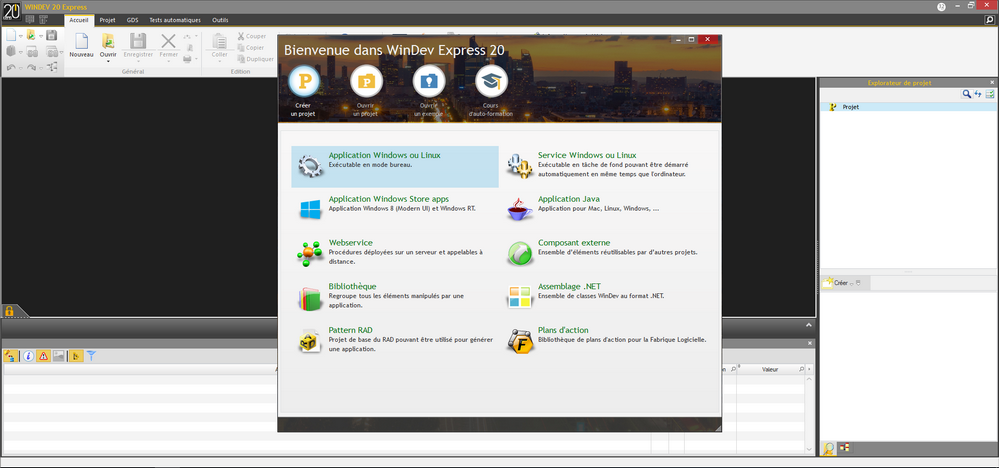Click the quick-access save floppy icon
Image resolution: width=999 pixels, height=468 pixels.
coord(52,36)
